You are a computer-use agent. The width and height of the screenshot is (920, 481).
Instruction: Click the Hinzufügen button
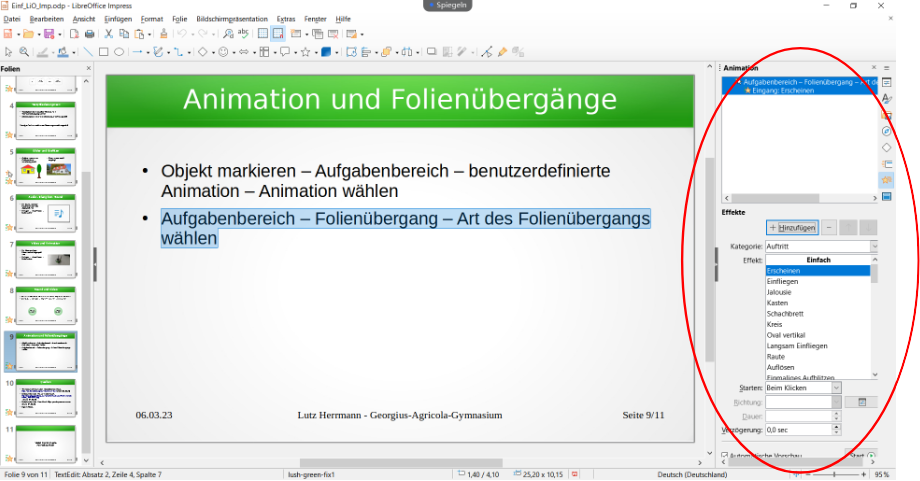point(791,227)
